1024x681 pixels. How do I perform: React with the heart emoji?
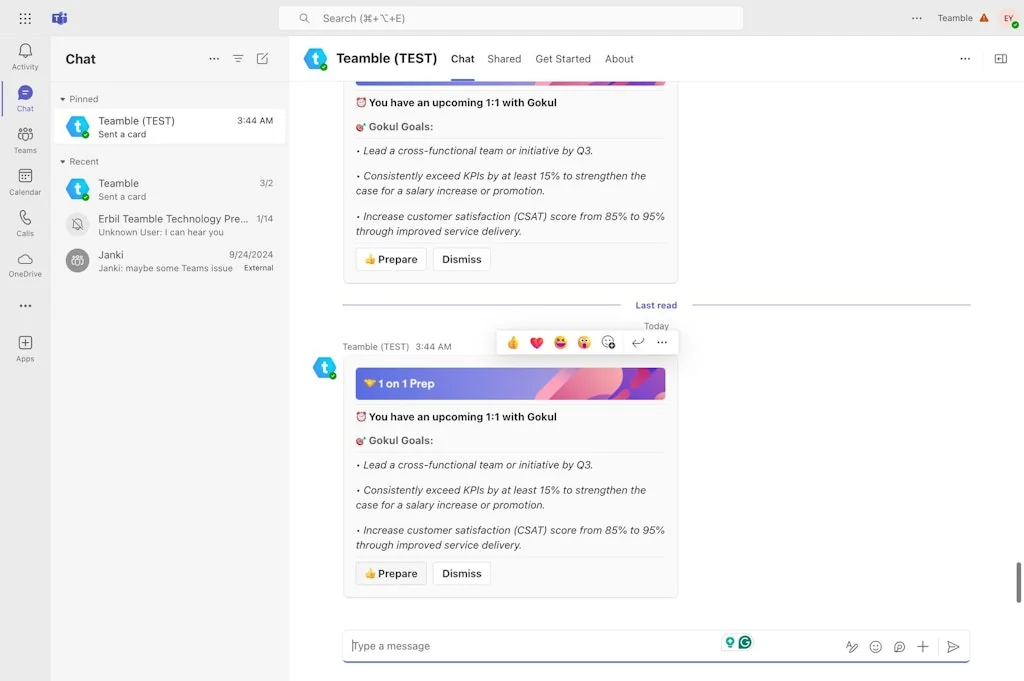coord(537,342)
